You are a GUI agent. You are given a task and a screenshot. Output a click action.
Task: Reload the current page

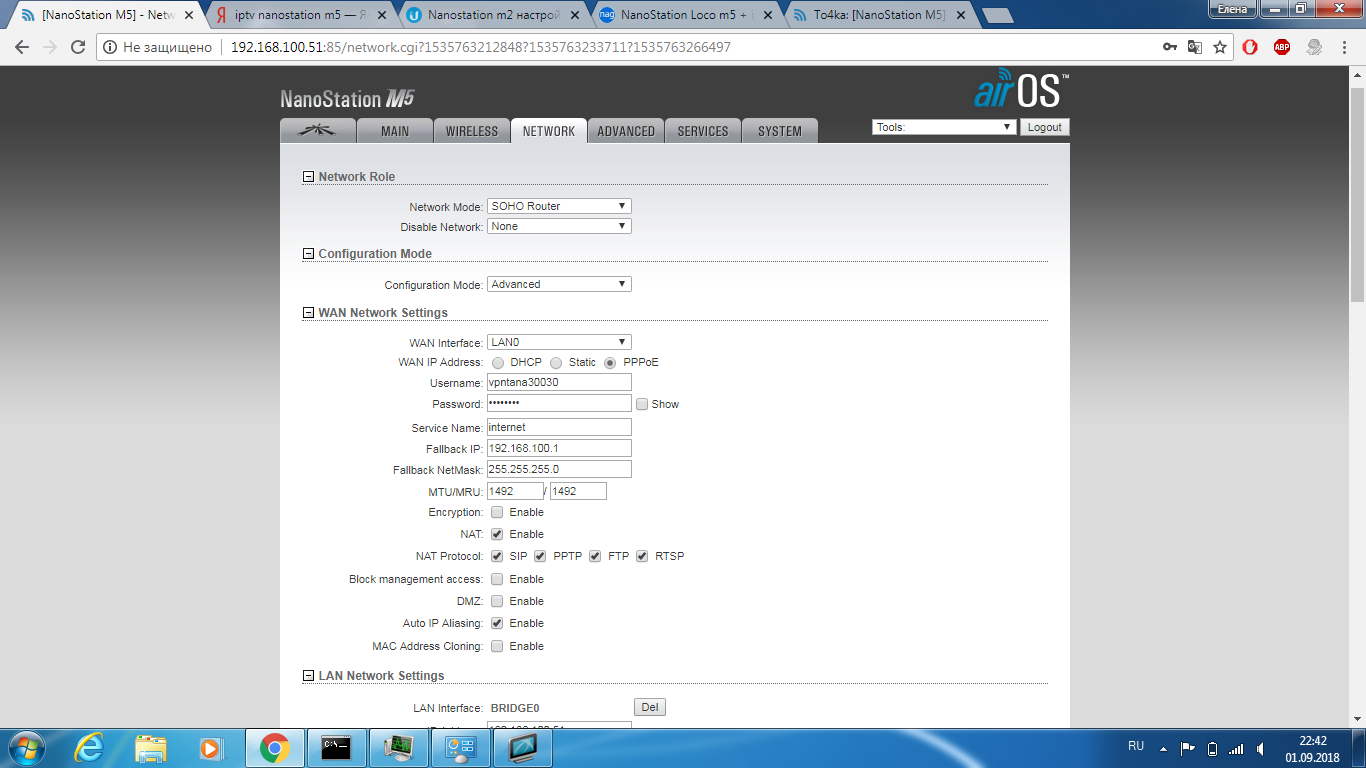pos(78,47)
